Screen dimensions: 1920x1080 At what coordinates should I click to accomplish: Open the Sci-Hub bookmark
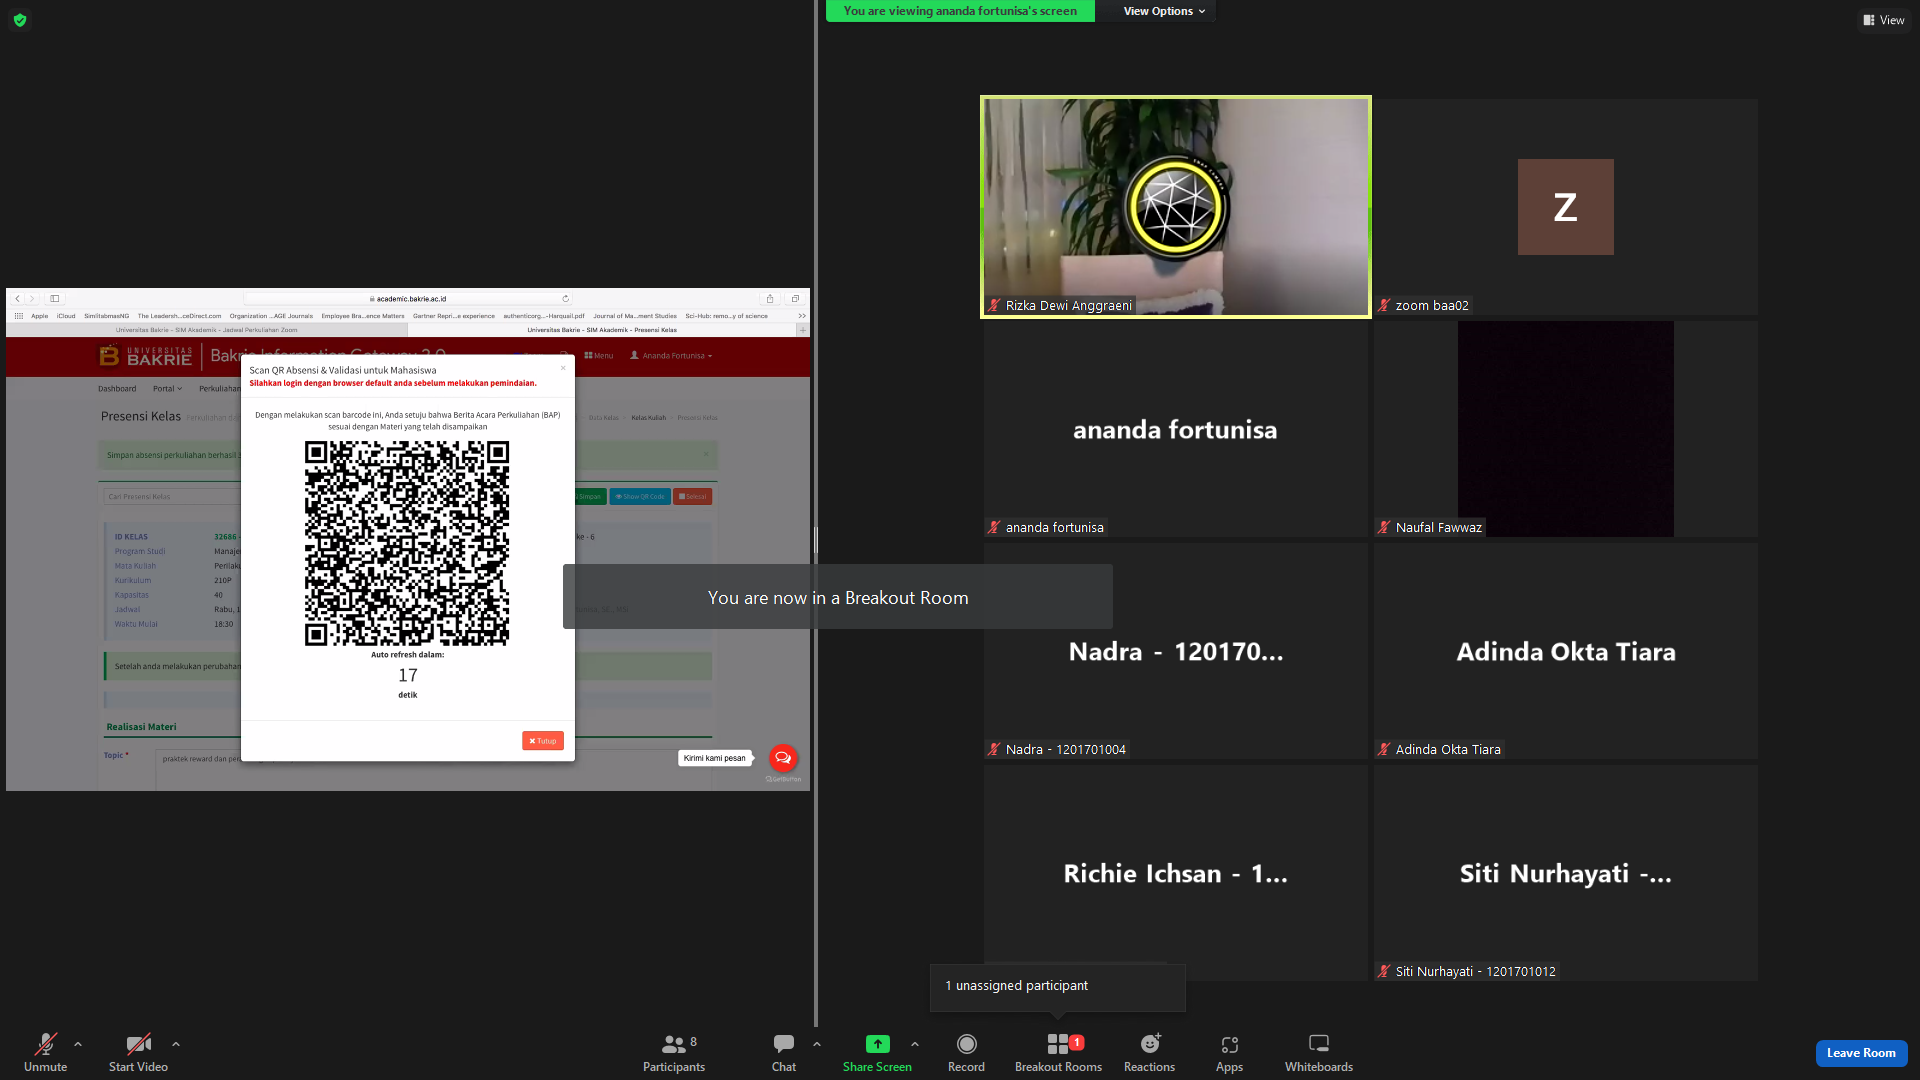[727, 316]
